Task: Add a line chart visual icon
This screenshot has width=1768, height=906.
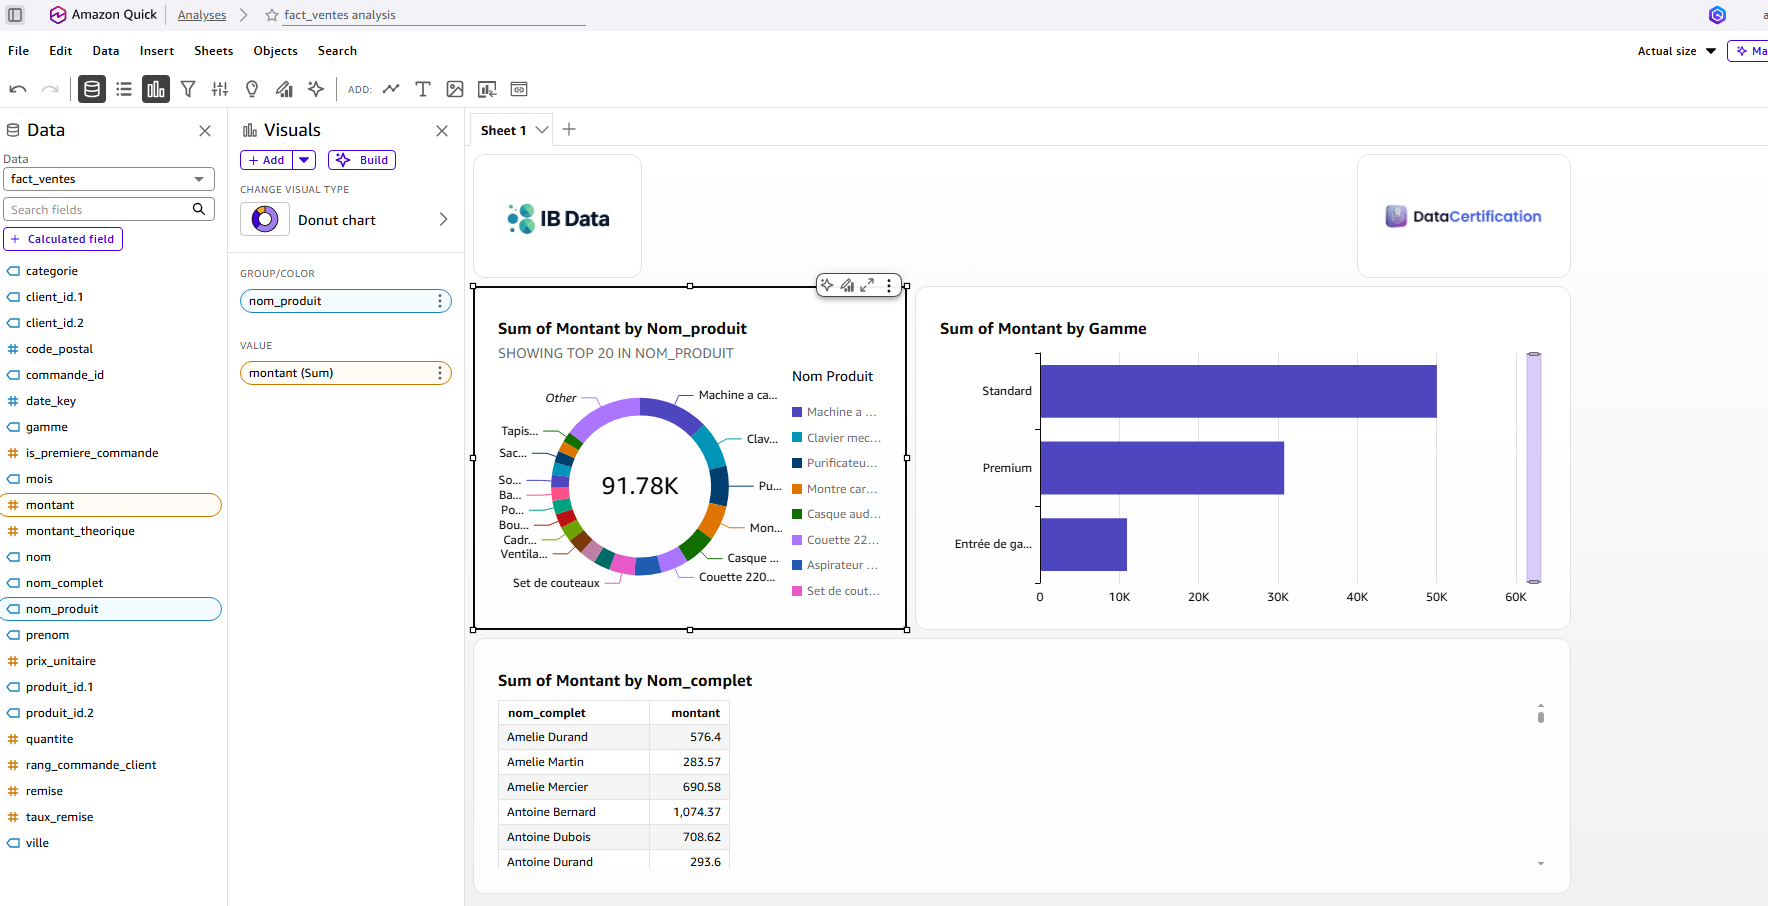Action: [x=391, y=89]
